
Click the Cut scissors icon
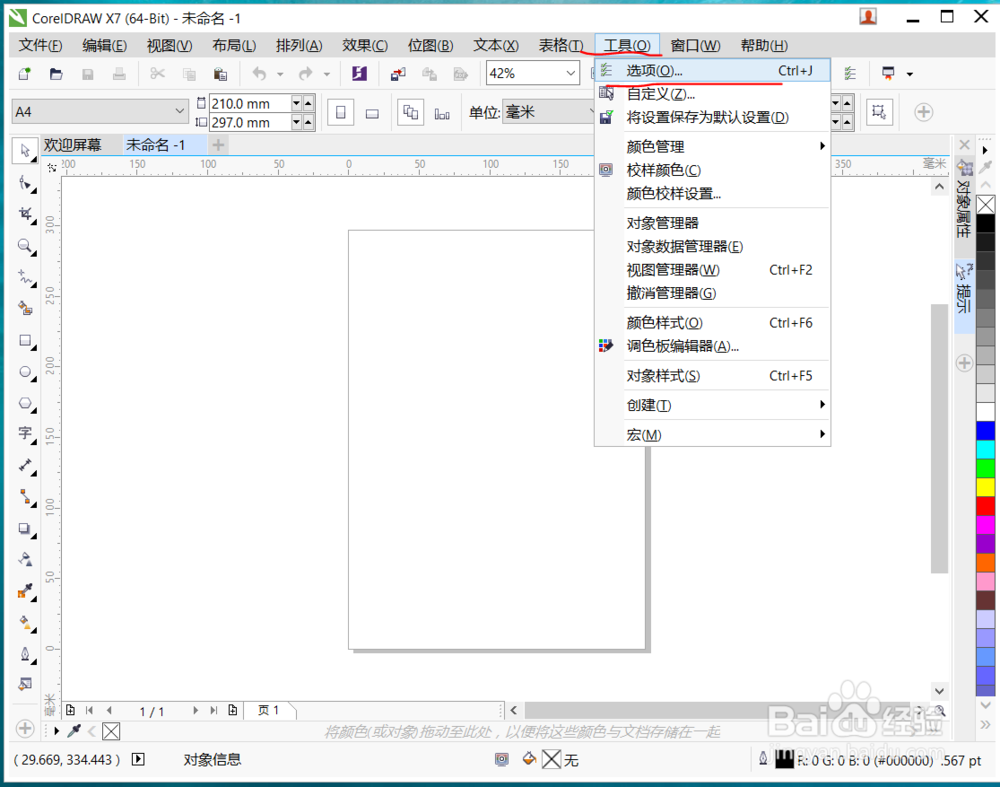click(158, 74)
